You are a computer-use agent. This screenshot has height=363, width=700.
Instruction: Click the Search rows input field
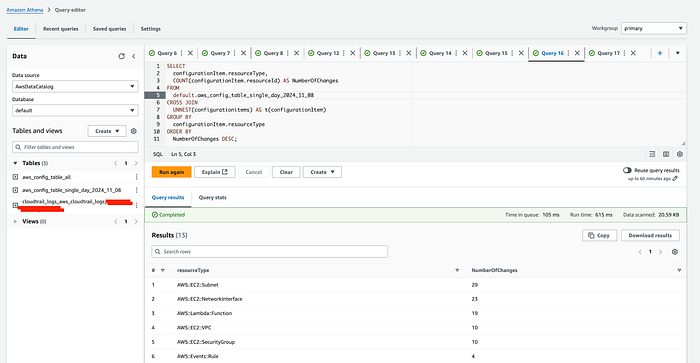(270, 252)
